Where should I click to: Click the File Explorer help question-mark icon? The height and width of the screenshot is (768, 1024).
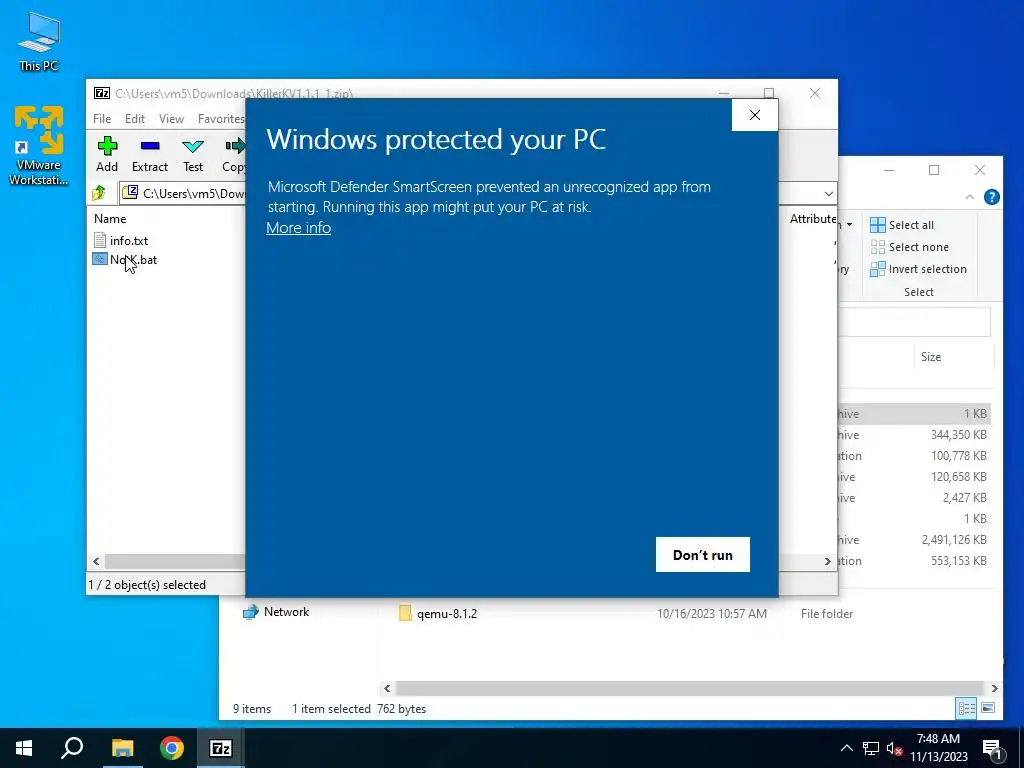tap(991, 197)
